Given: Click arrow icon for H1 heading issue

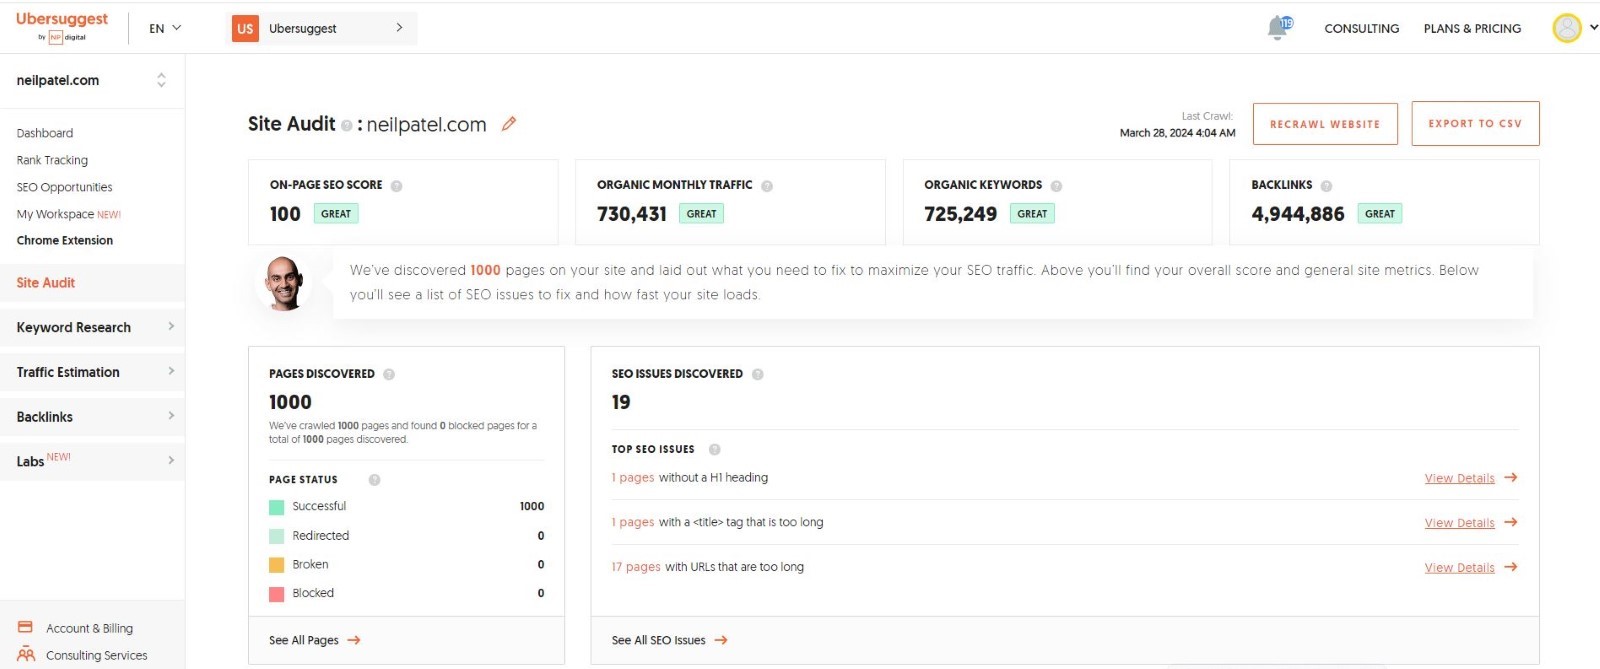Looking at the screenshot, I should 1511,478.
